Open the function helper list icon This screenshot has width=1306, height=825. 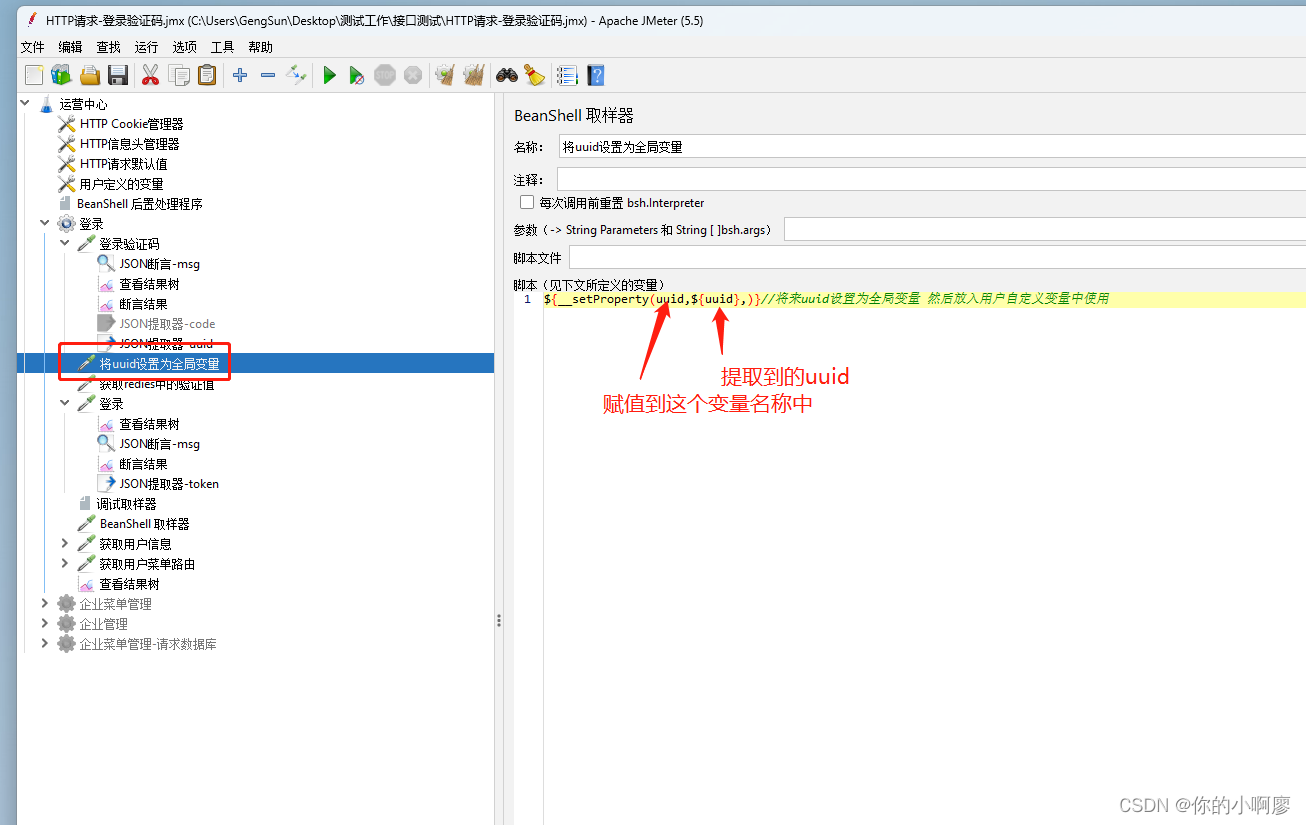[568, 75]
